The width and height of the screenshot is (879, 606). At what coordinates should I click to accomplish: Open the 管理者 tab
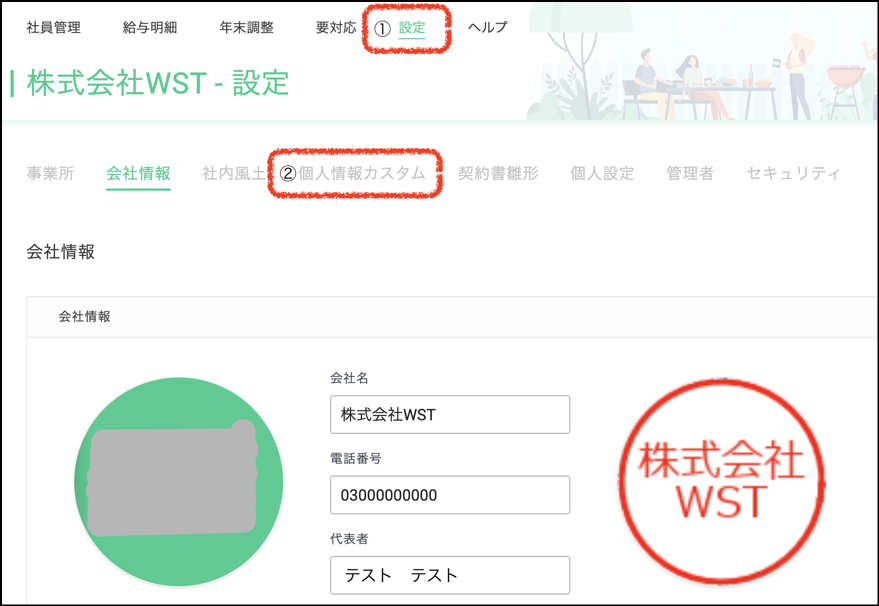[x=690, y=173]
